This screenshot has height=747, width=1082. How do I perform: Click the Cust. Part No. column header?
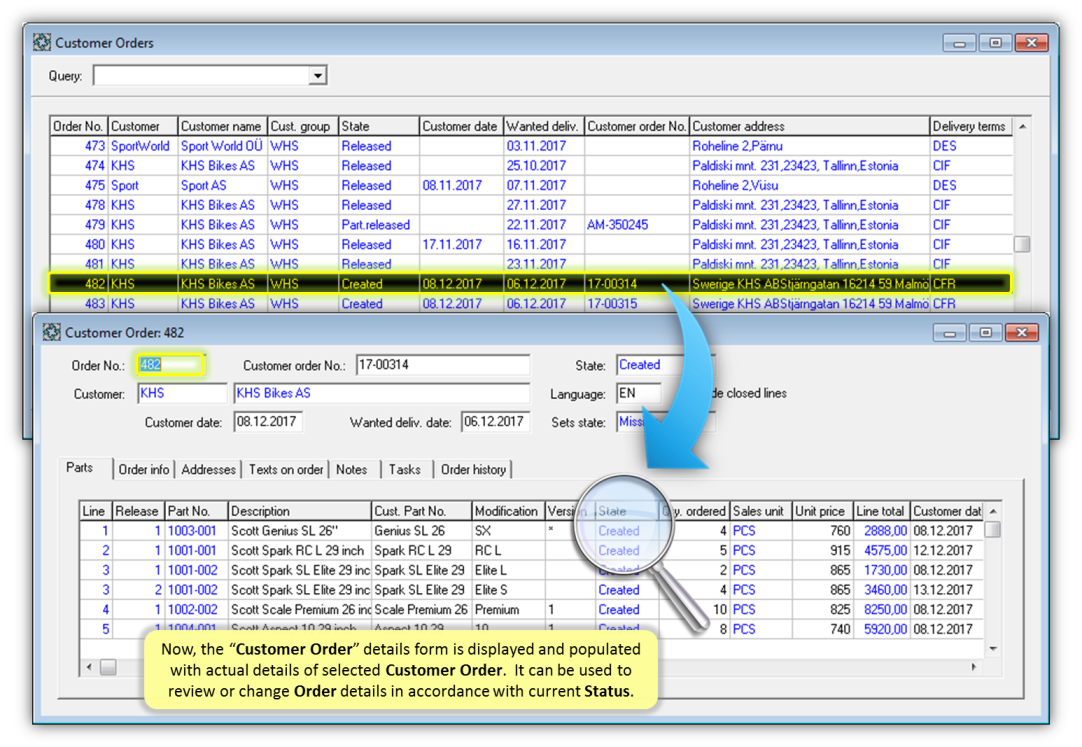click(x=421, y=511)
